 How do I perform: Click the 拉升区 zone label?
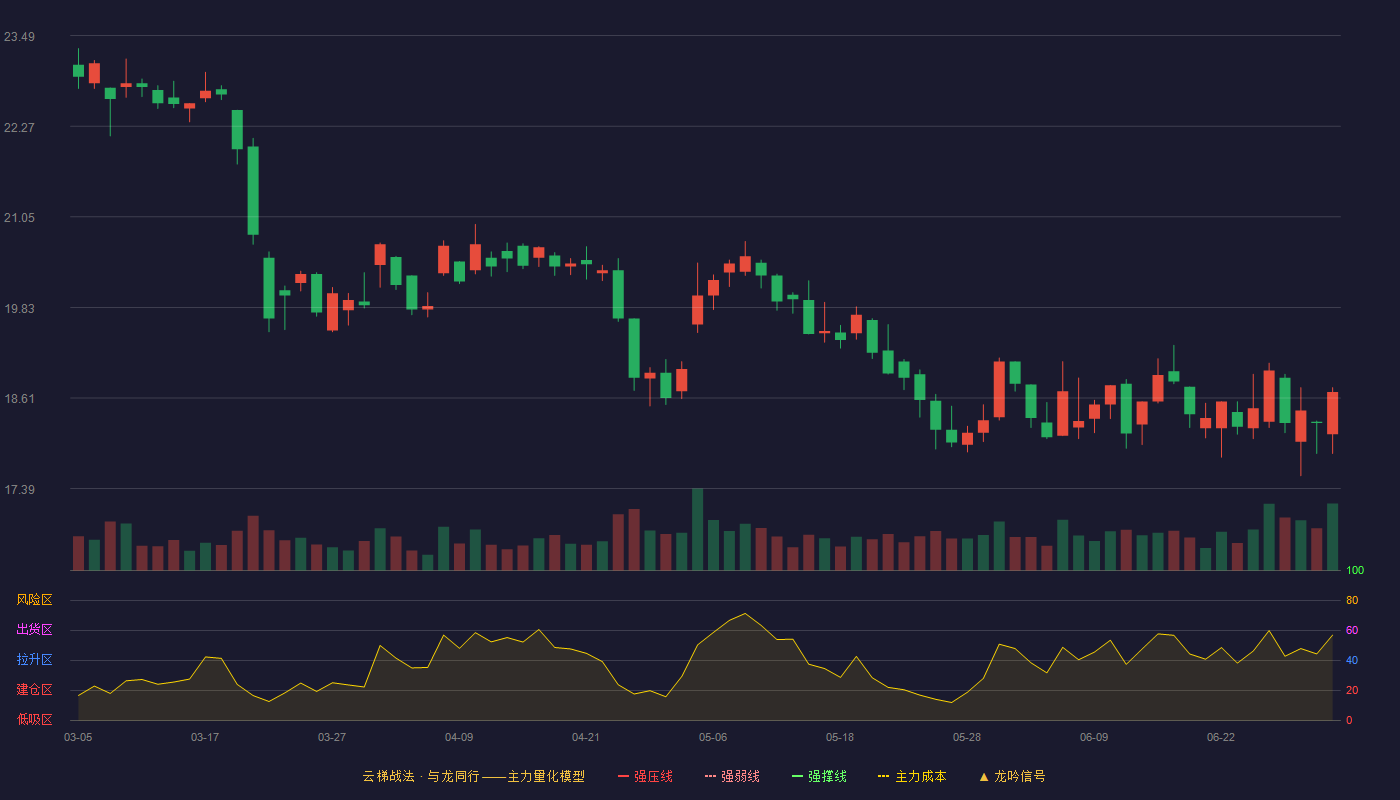(34, 660)
